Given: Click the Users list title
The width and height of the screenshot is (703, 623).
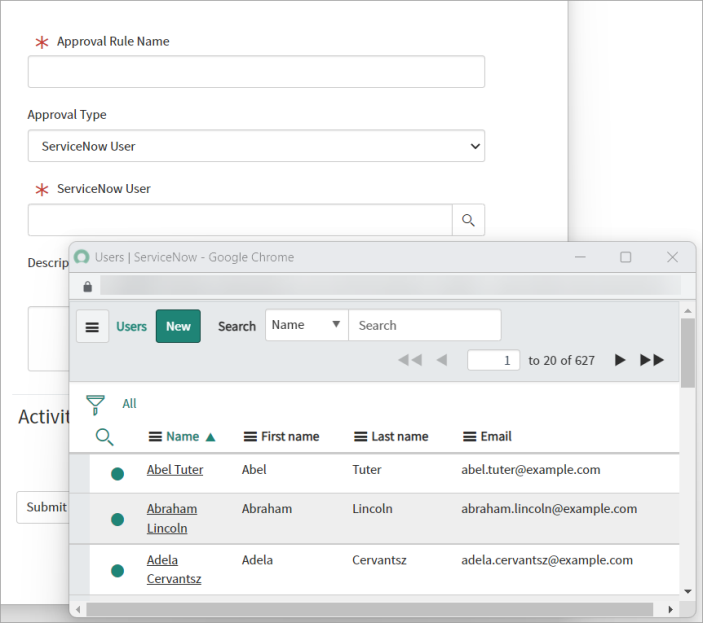Looking at the screenshot, I should tap(131, 326).
